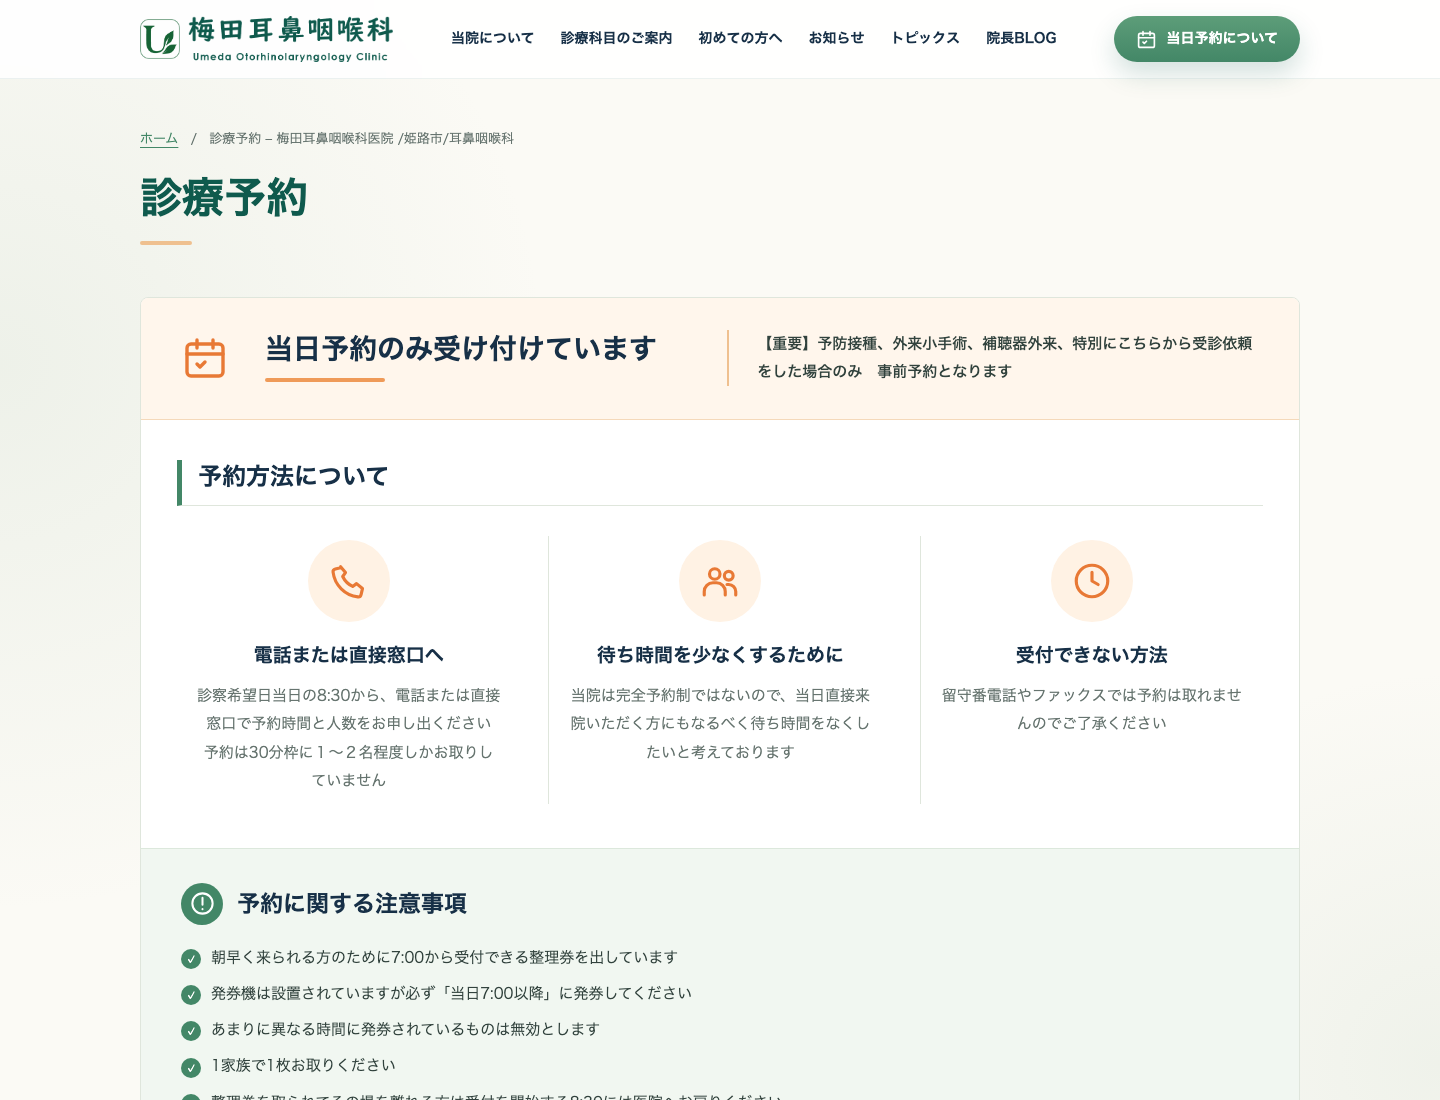Click the text 1家族で1枚お取りください

coord(303,1065)
